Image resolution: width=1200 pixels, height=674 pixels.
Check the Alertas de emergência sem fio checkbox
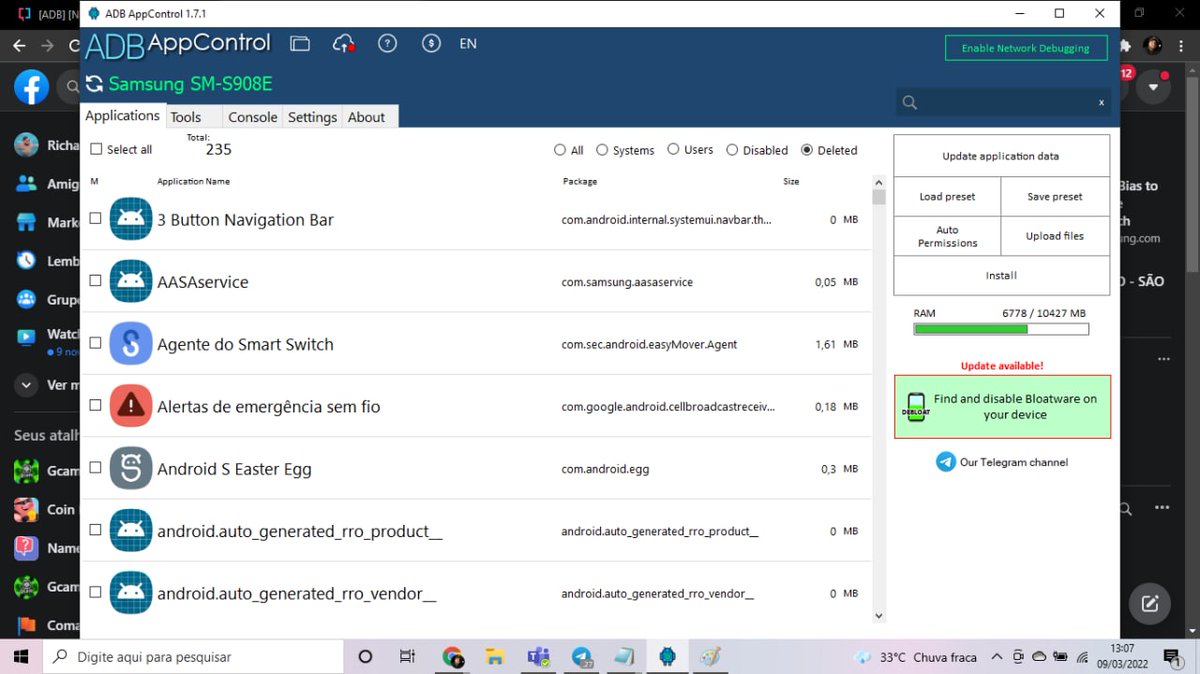point(95,405)
